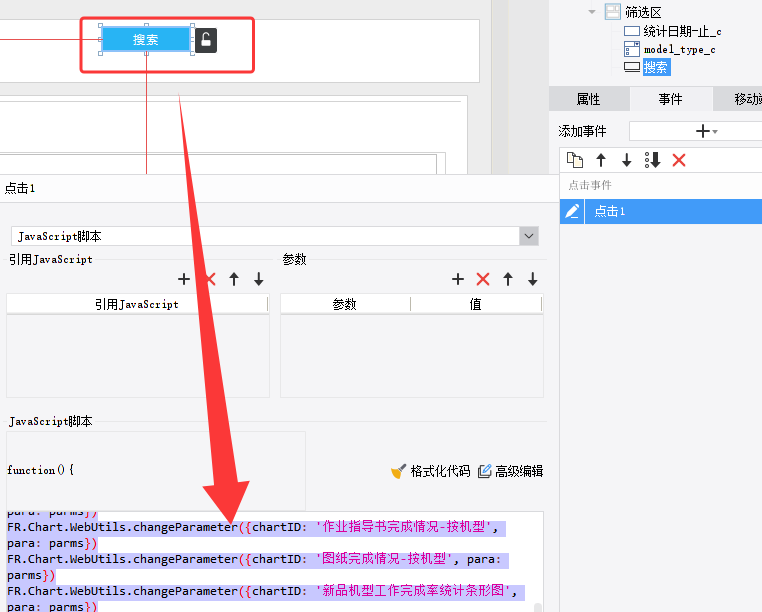Select model_type_c in widget tree
This screenshot has width=762, height=612.
(x=679, y=50)
